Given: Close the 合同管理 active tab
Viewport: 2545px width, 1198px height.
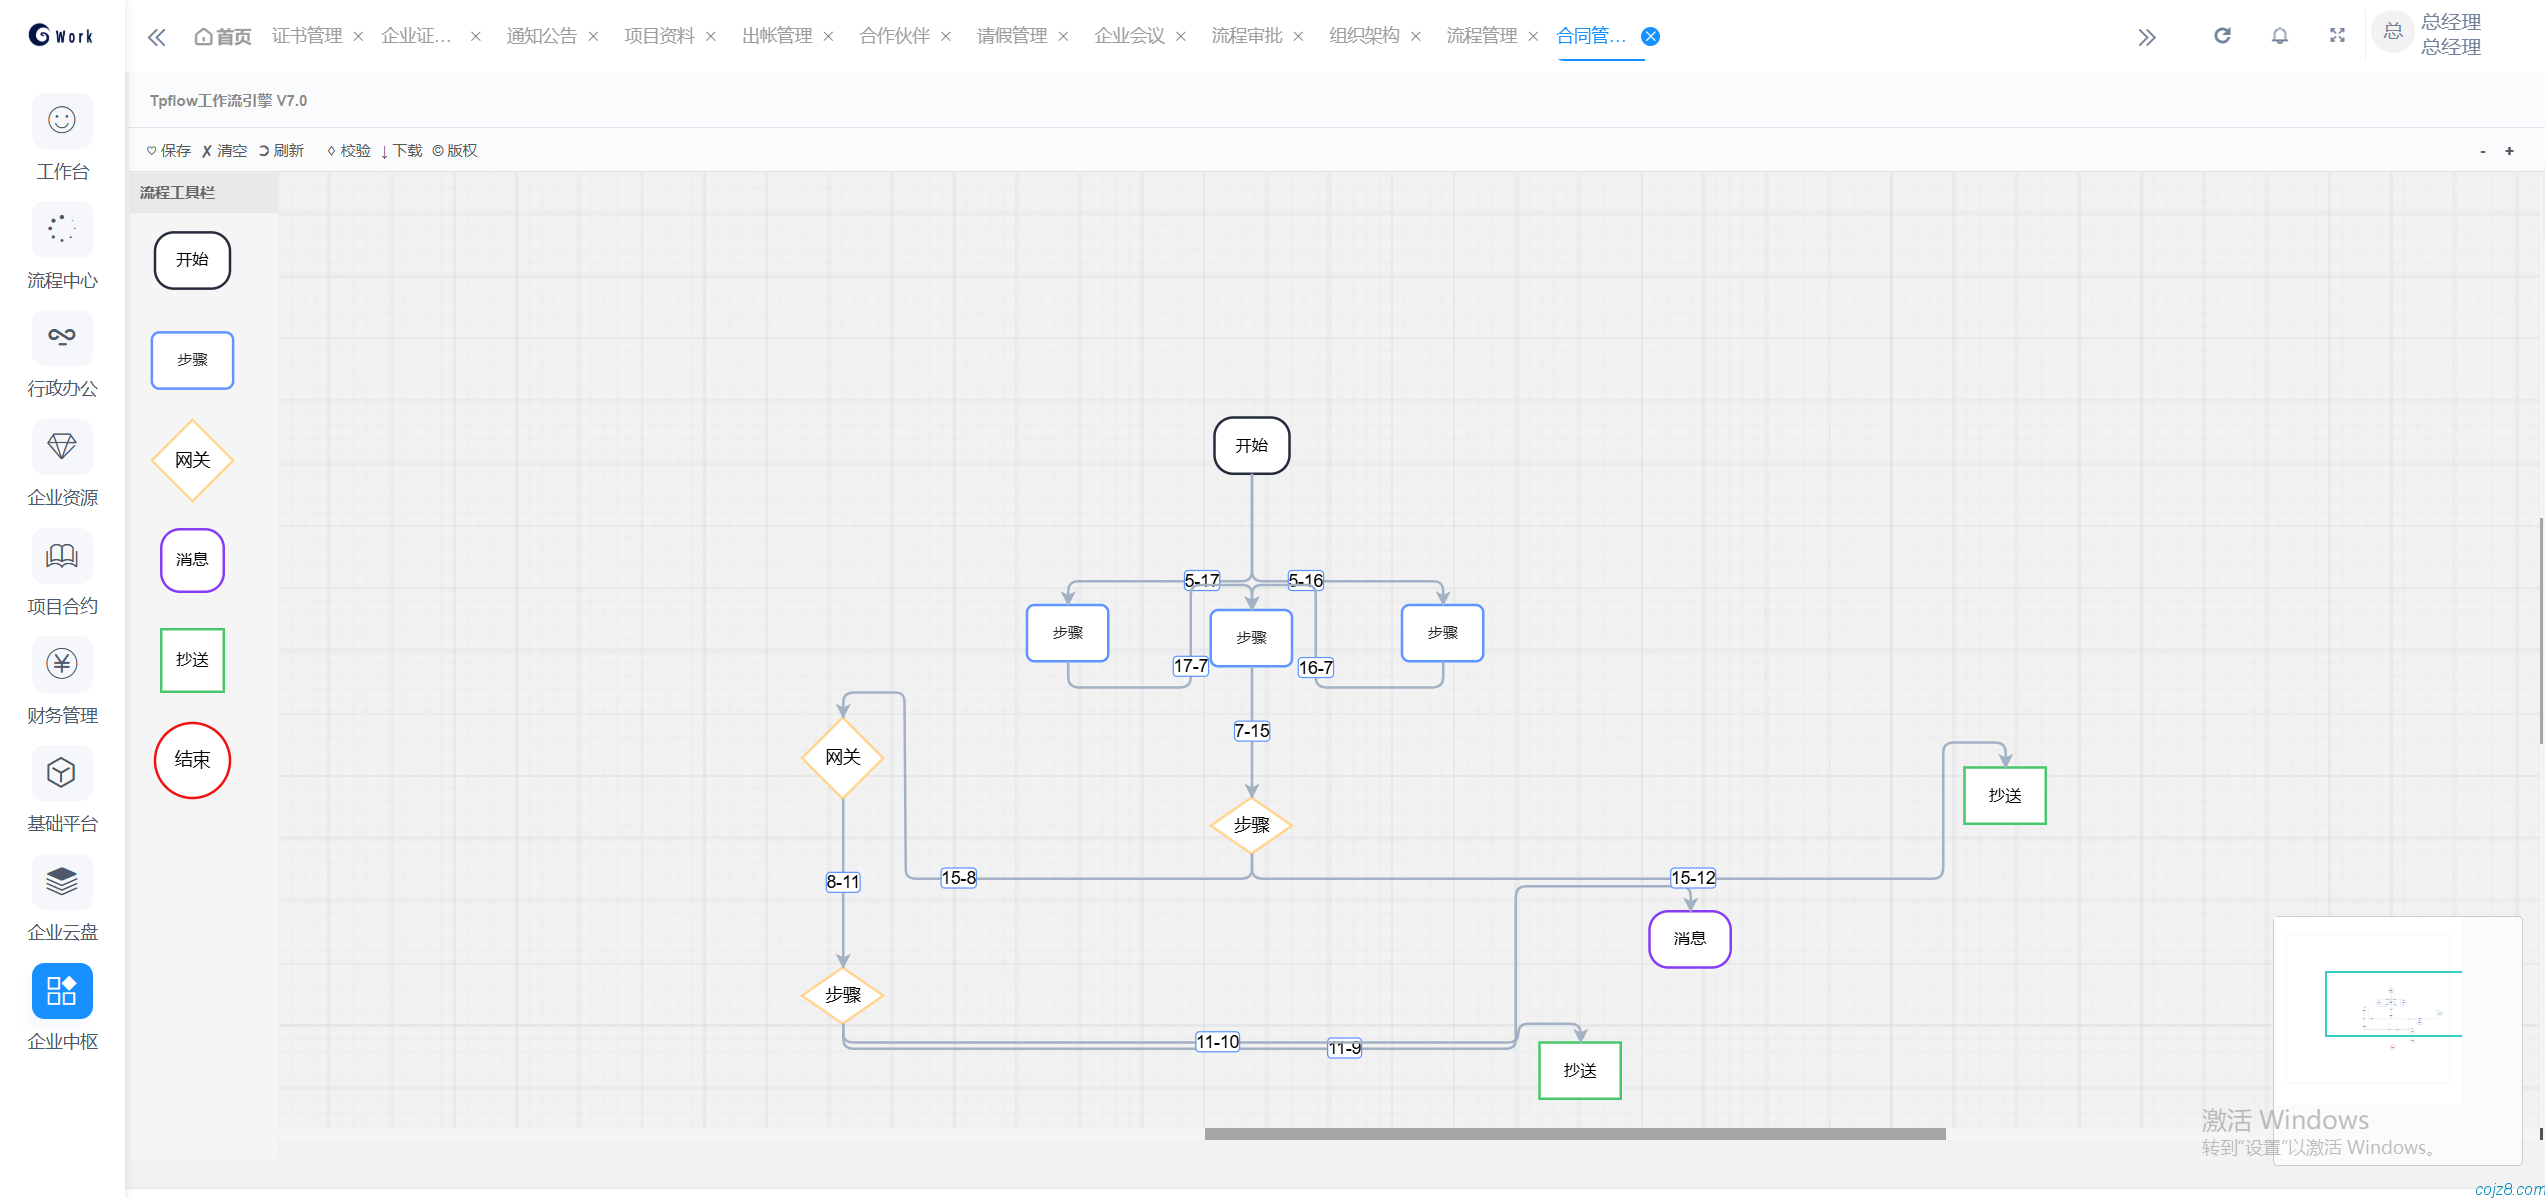Looking at the screenshot, I should 1651,36.
